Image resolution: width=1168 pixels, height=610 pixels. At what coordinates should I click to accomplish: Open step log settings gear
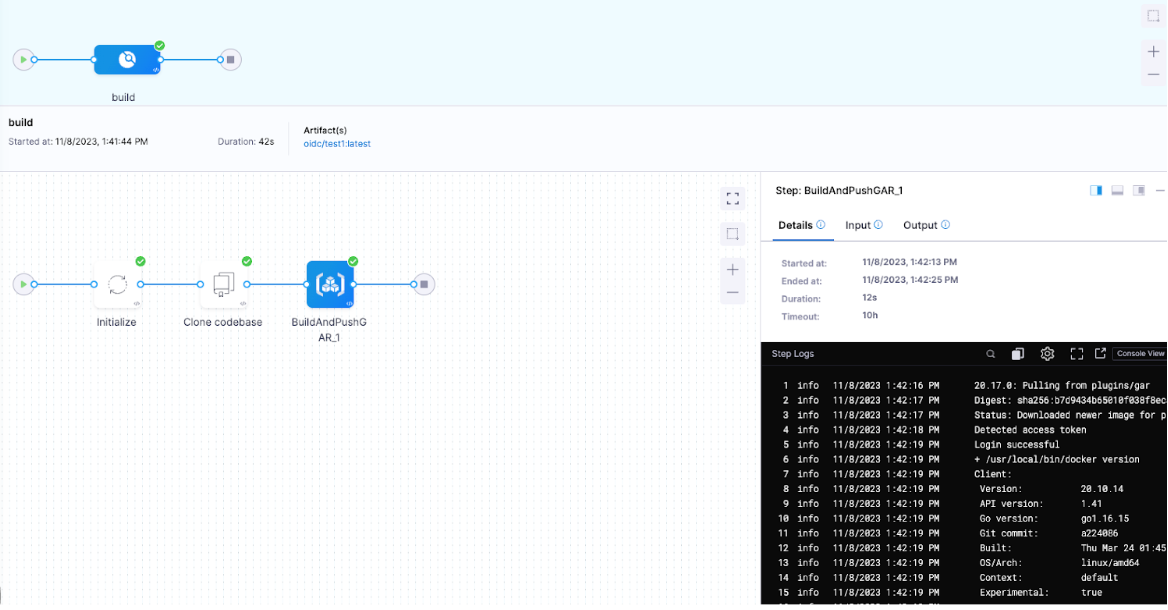coord(1047,354)
